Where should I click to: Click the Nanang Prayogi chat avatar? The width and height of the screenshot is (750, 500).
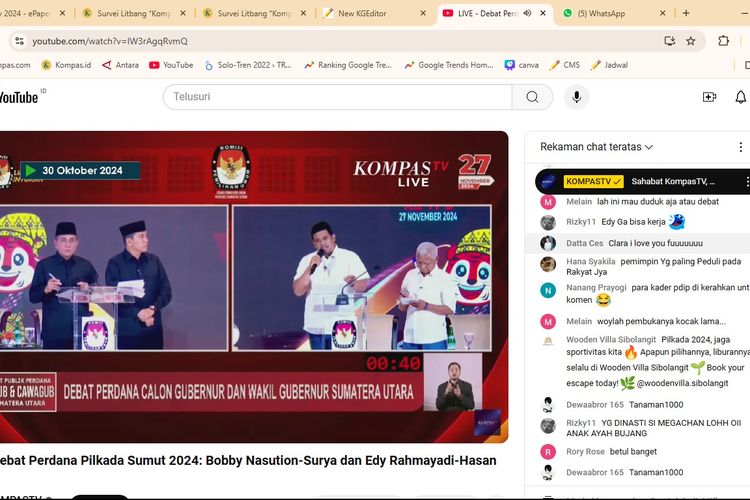pos(548,290)
